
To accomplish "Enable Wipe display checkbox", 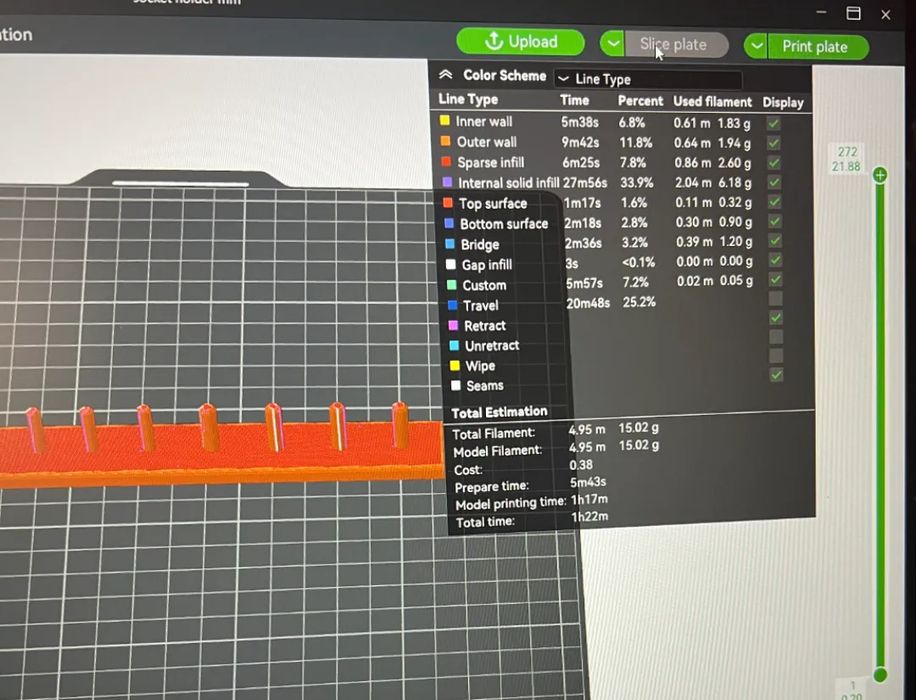I will tap(776, 356).
